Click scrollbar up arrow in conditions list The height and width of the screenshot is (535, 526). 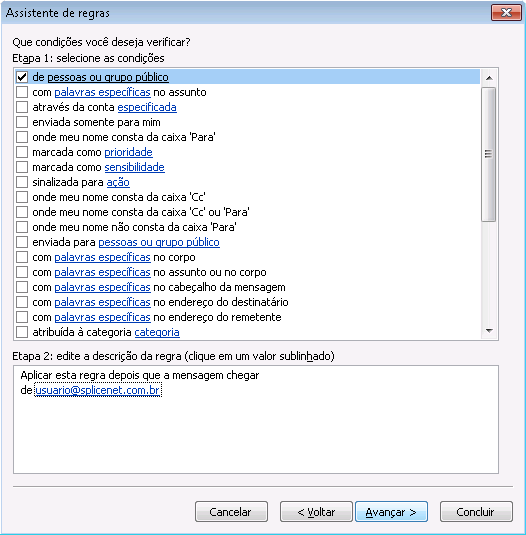(x=489, y=78)
